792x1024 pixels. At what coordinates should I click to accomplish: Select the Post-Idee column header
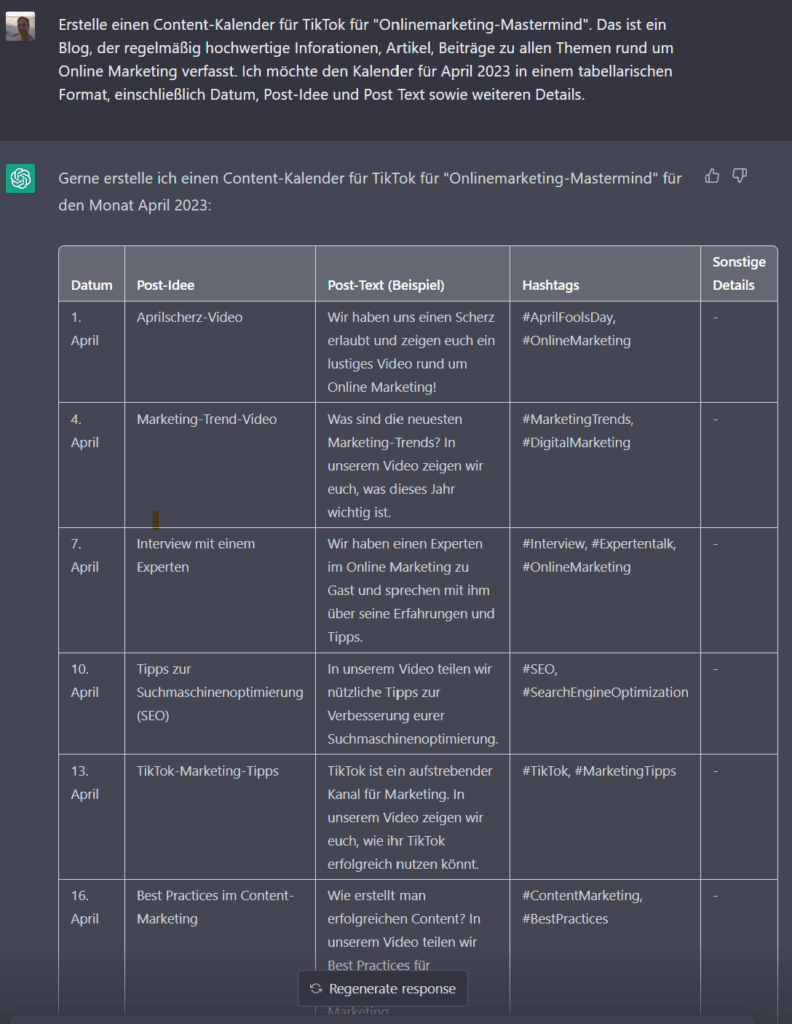[165, 285]
